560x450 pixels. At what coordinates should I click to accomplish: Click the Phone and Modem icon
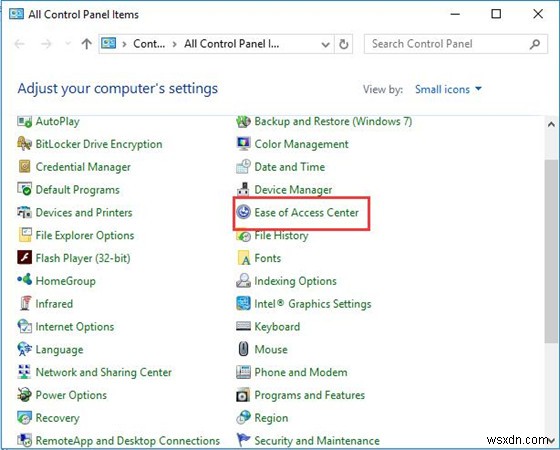(244, 372)
